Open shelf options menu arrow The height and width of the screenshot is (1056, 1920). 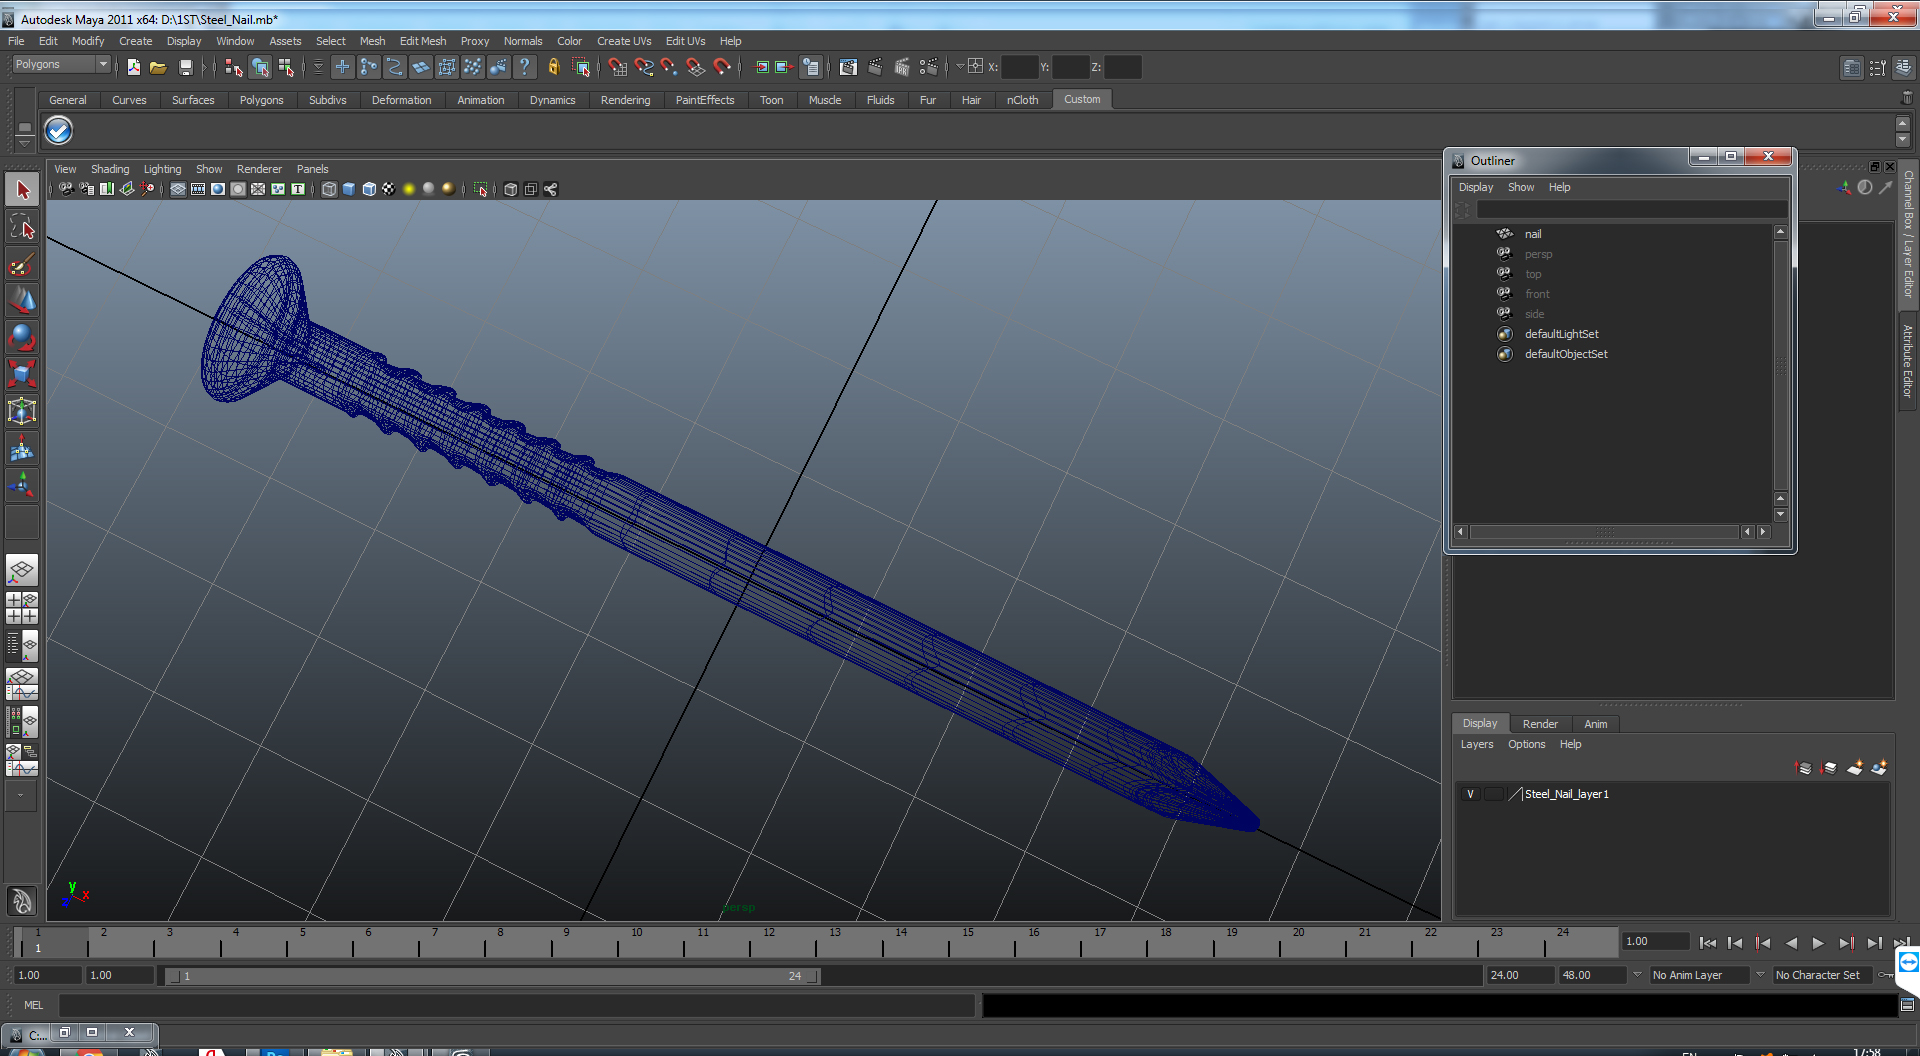pyautogui.click(x=25, y=143)
